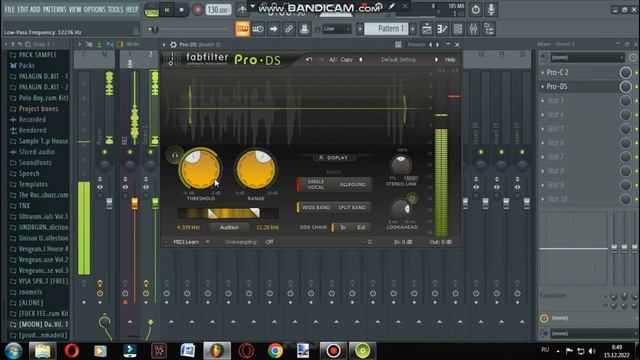Viewport: 640px width, 360px height.
Task: Select WIDE BAND processing
Action: 316,207
